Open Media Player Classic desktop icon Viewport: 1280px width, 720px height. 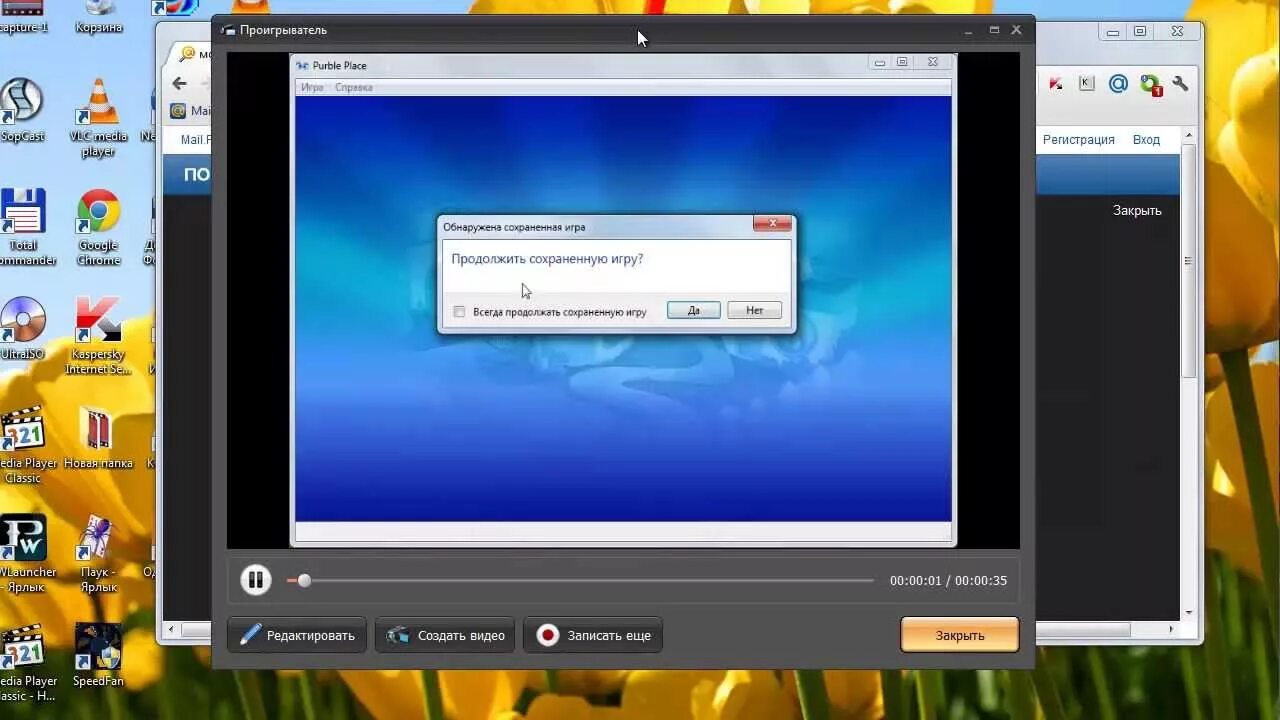pyautogui.click(x=24, y=445)
